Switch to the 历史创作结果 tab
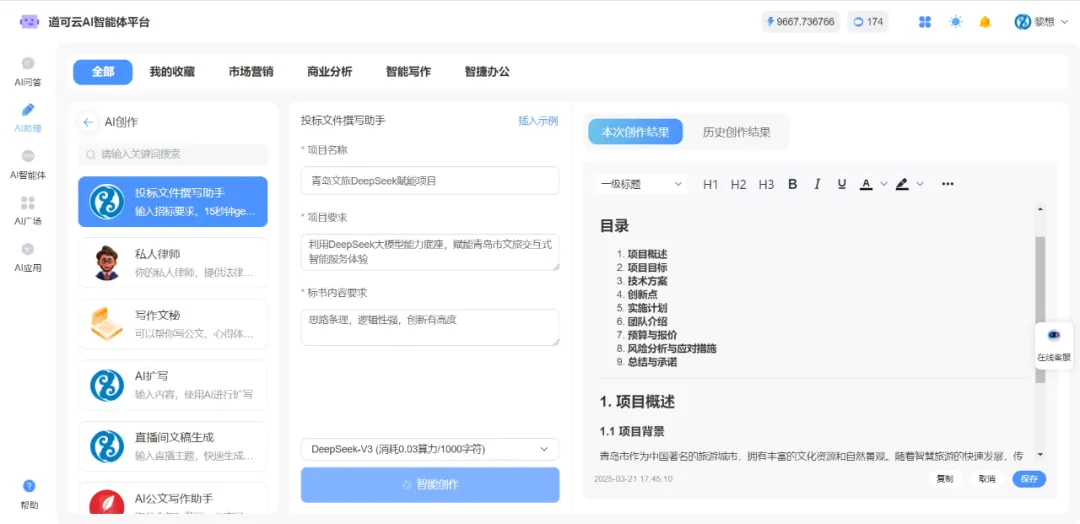The image size is (1080, 524). (x=736, y=132)
